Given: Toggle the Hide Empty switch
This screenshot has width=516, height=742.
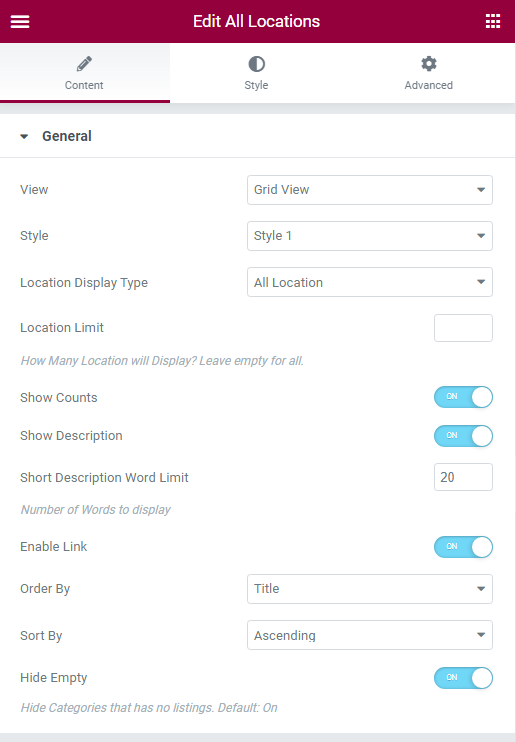Looking at the screenshot, I should click(x=463, y=678).
